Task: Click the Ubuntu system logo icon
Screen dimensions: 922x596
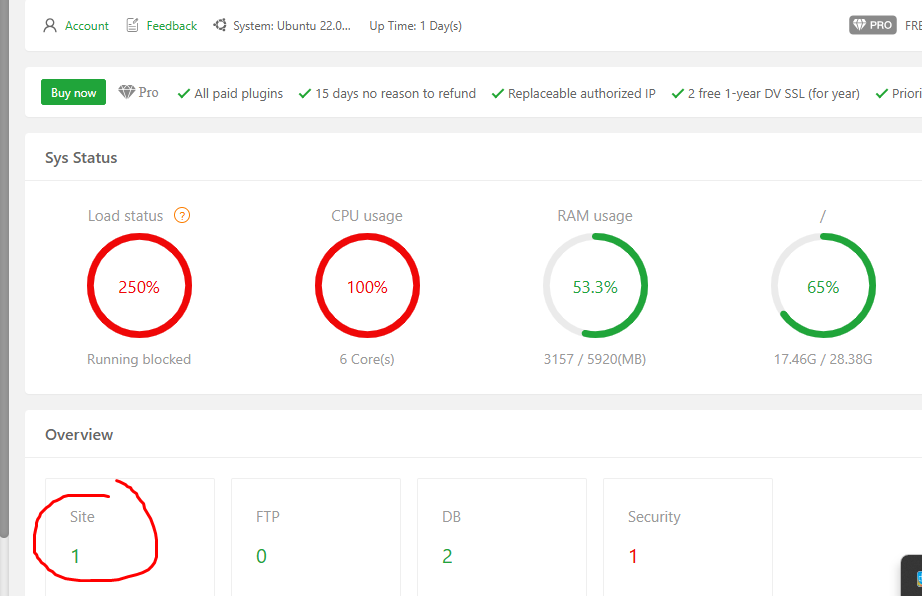Action: [220, 25]
